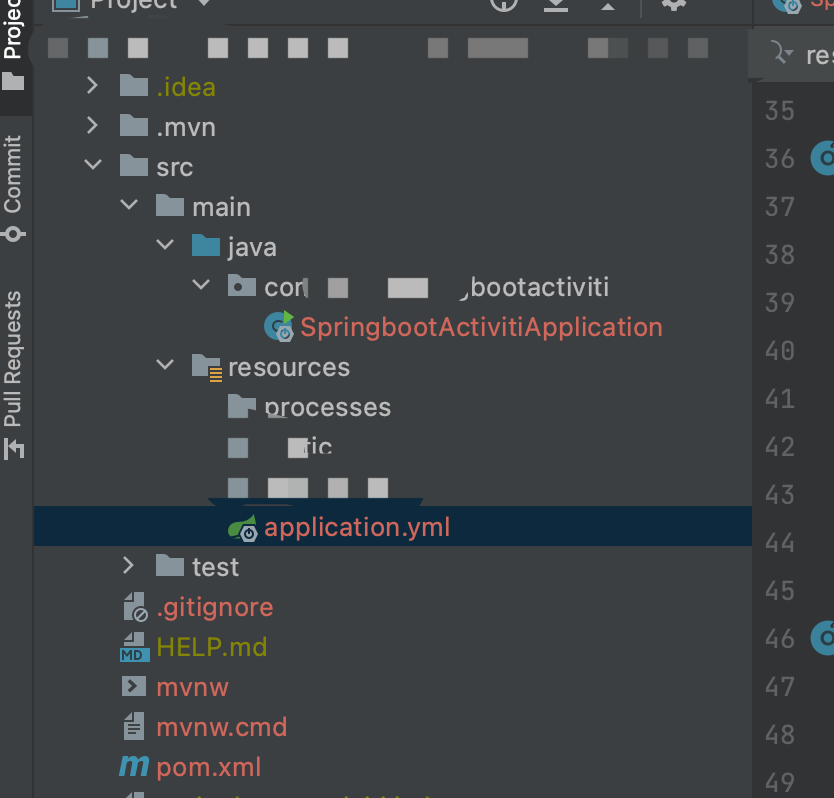
Task: Collapse the resources folder
Action: pyautogui.click(x=165, y=365)
